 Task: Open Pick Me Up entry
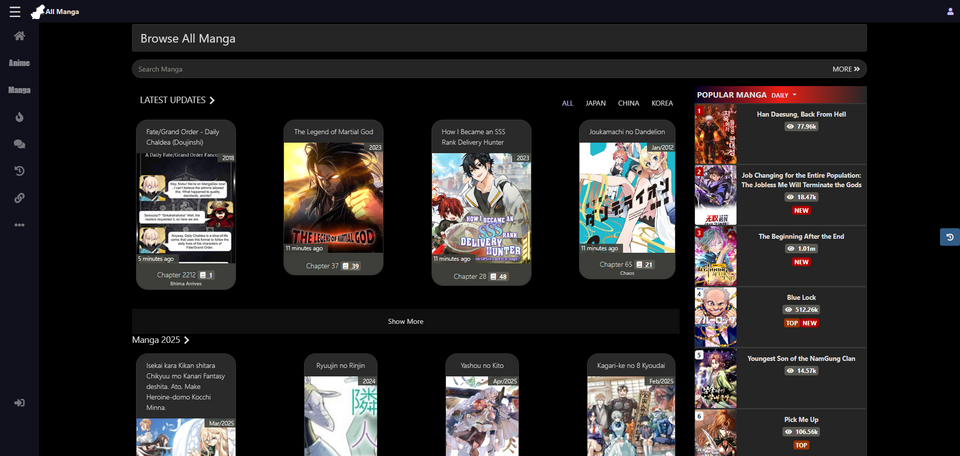click(801, 420)
